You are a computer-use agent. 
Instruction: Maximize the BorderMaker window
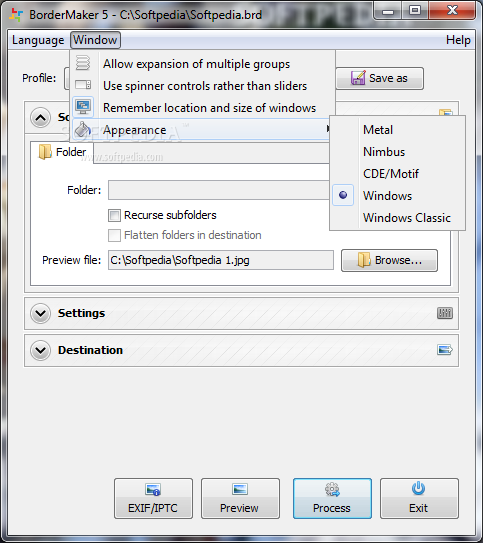[x=415, y=10]
